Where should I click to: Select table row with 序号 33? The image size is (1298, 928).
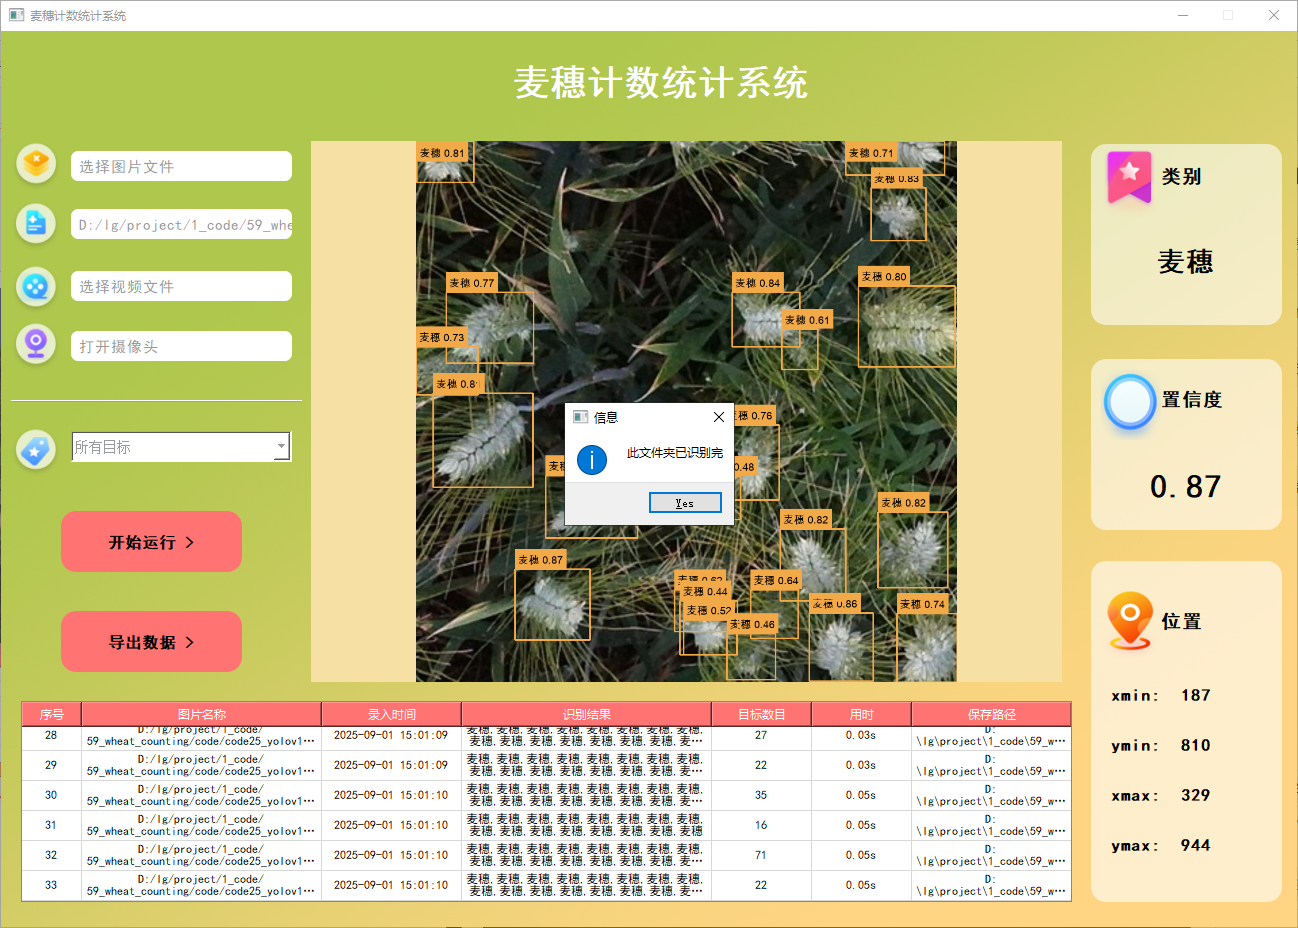pyautogui.click(x=546, y=885)
